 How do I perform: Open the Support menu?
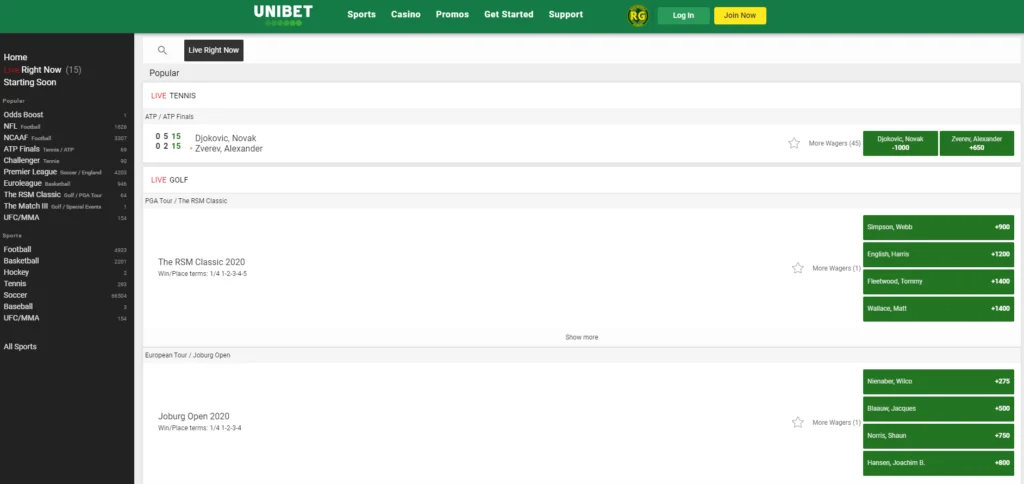coord(566,14)
